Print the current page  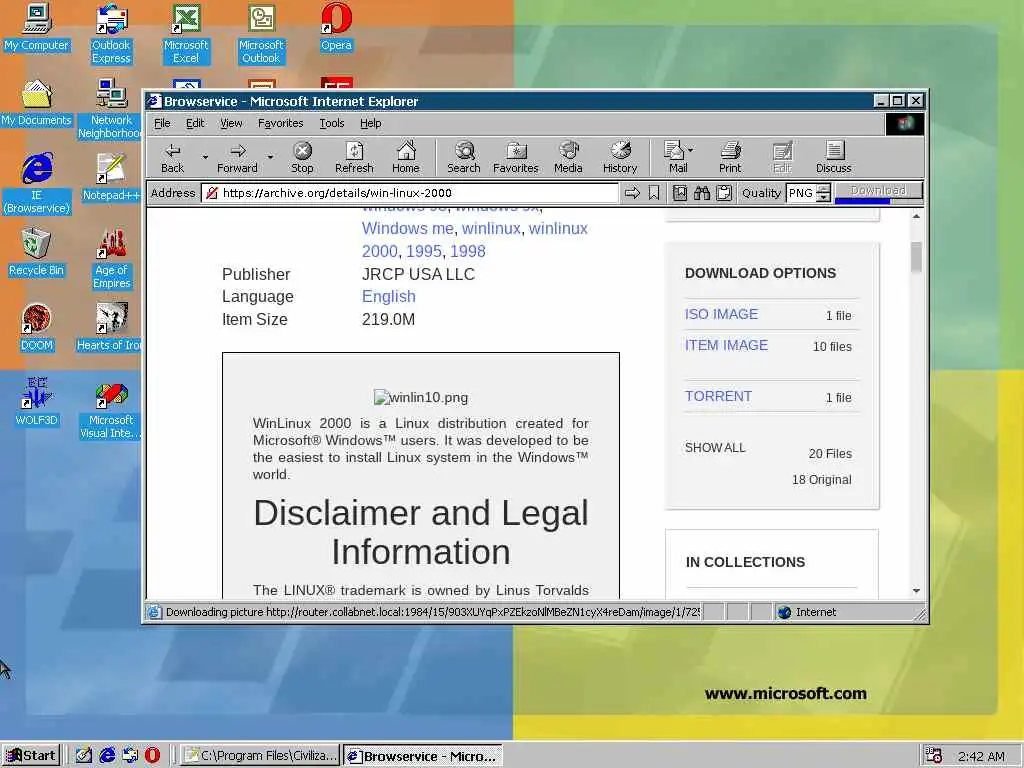pyautogui.click(x=730, y=157)
